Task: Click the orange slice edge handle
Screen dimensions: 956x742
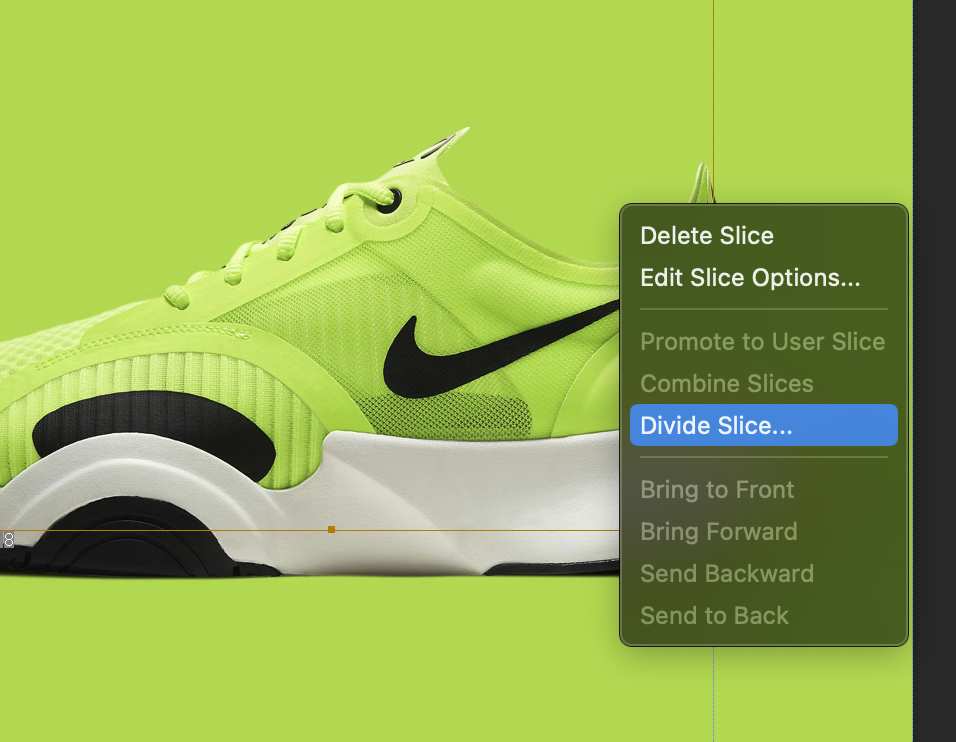Action: [332, 529]
